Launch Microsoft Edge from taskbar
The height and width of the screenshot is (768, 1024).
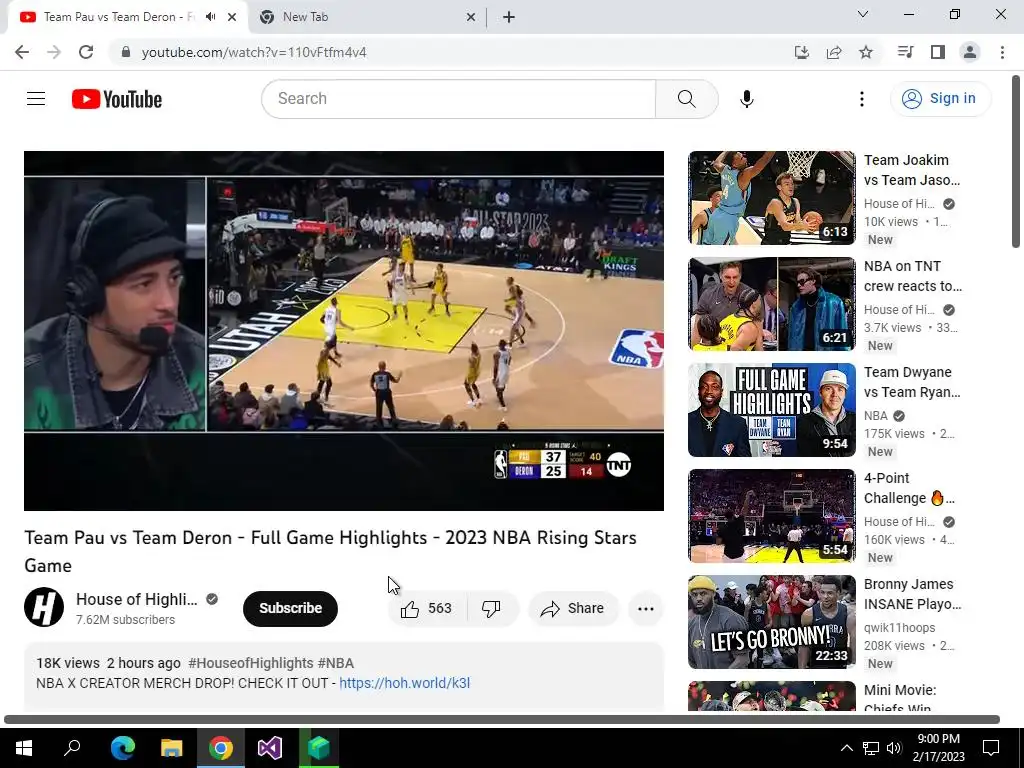(122, 748)
